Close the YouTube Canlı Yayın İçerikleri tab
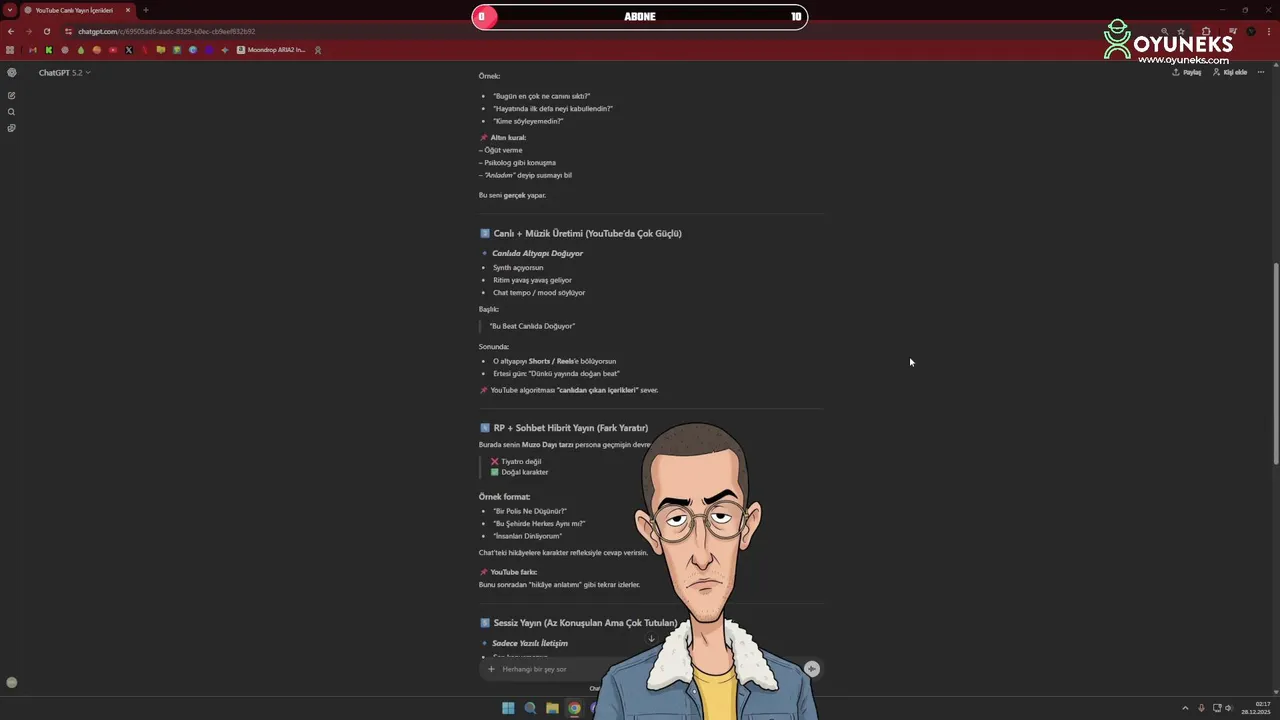The width and height of the screenshot is (1280, 720). tap(128, 10)
